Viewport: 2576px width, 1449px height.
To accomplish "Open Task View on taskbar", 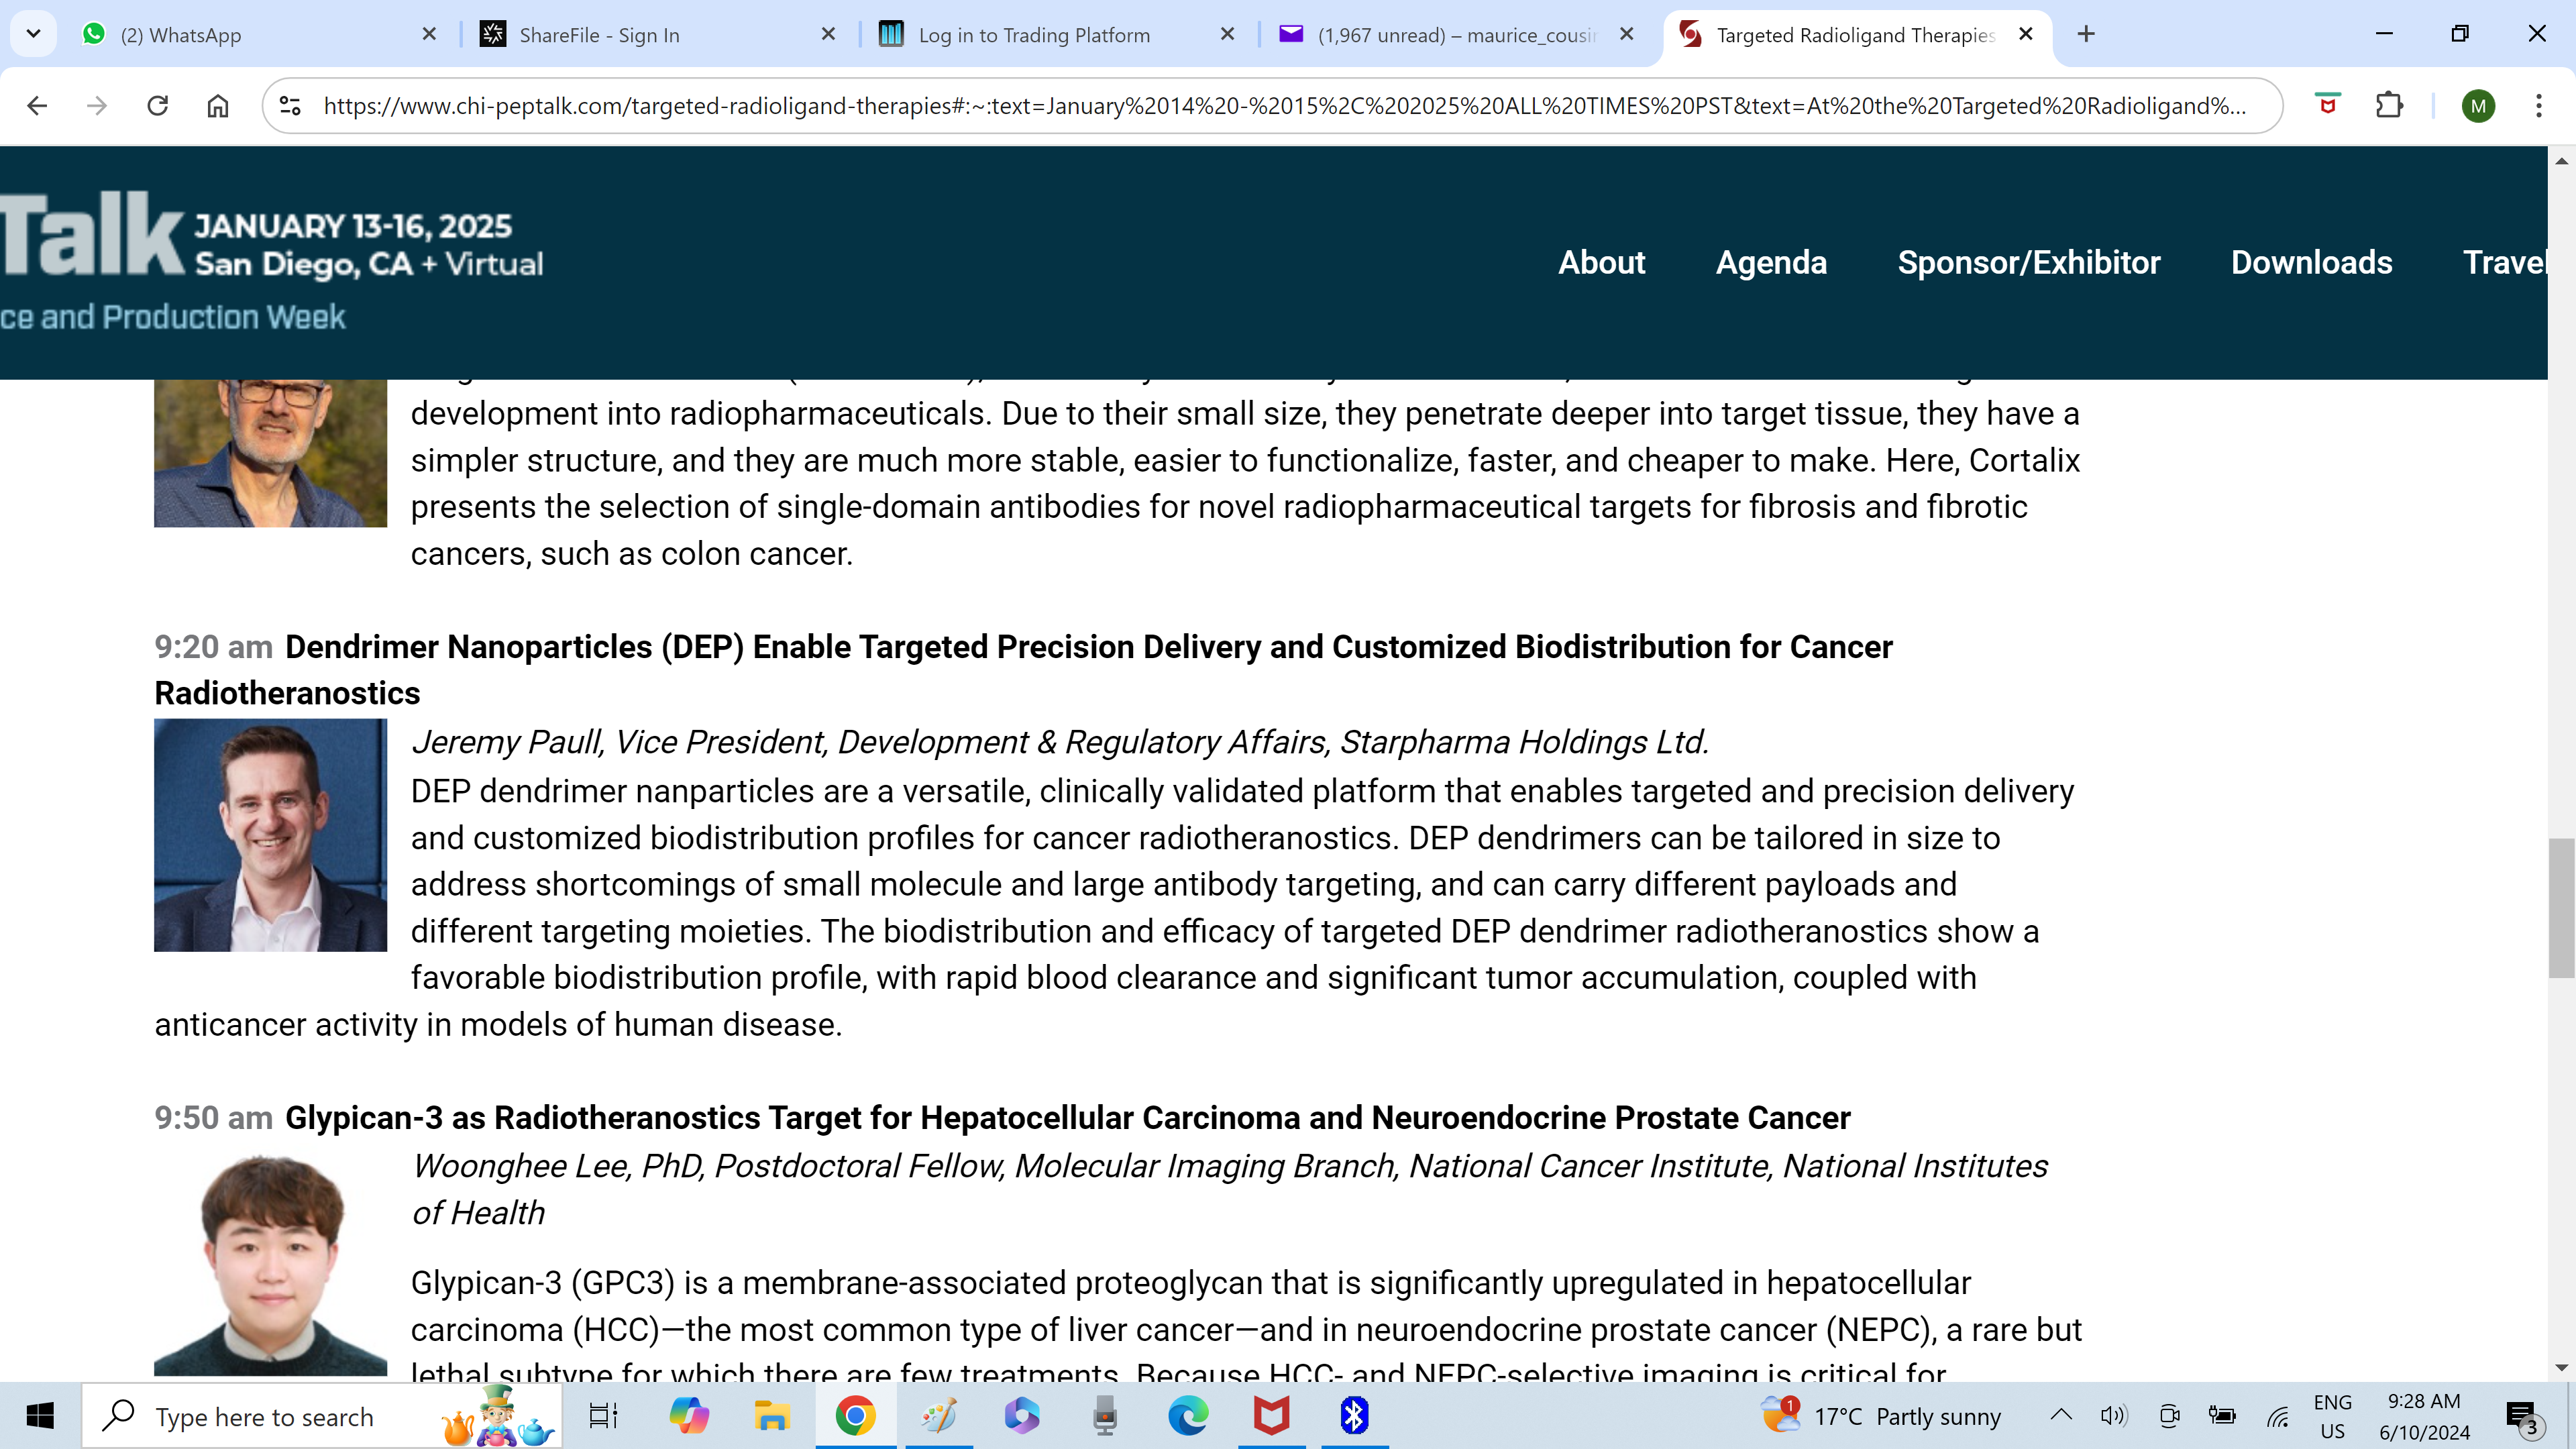I will 603,1416.
